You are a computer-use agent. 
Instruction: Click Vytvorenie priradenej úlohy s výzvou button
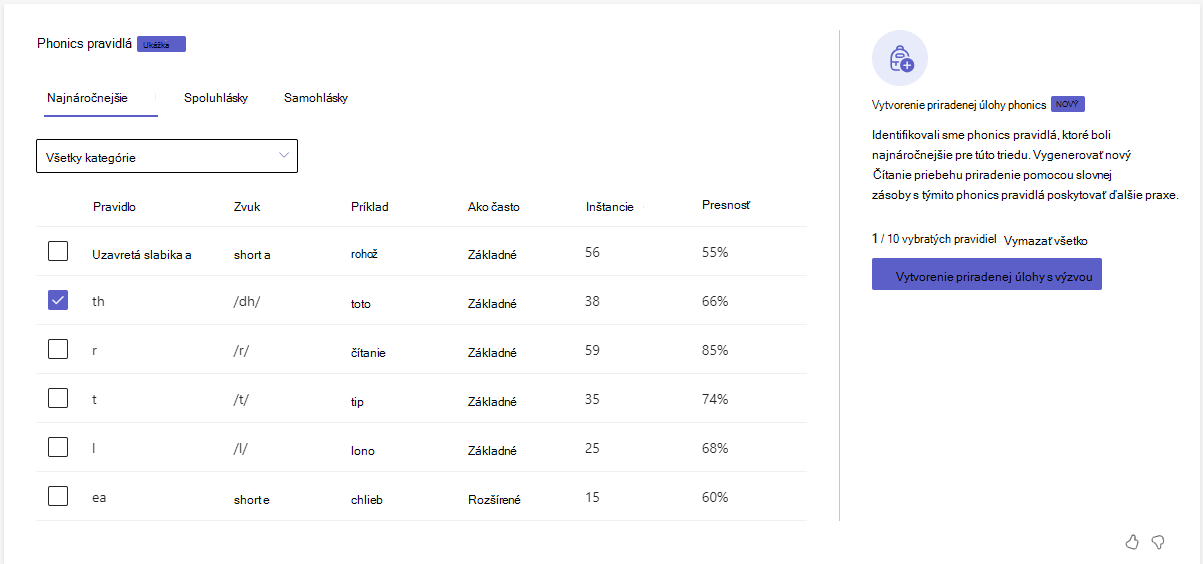click(987, 275)
